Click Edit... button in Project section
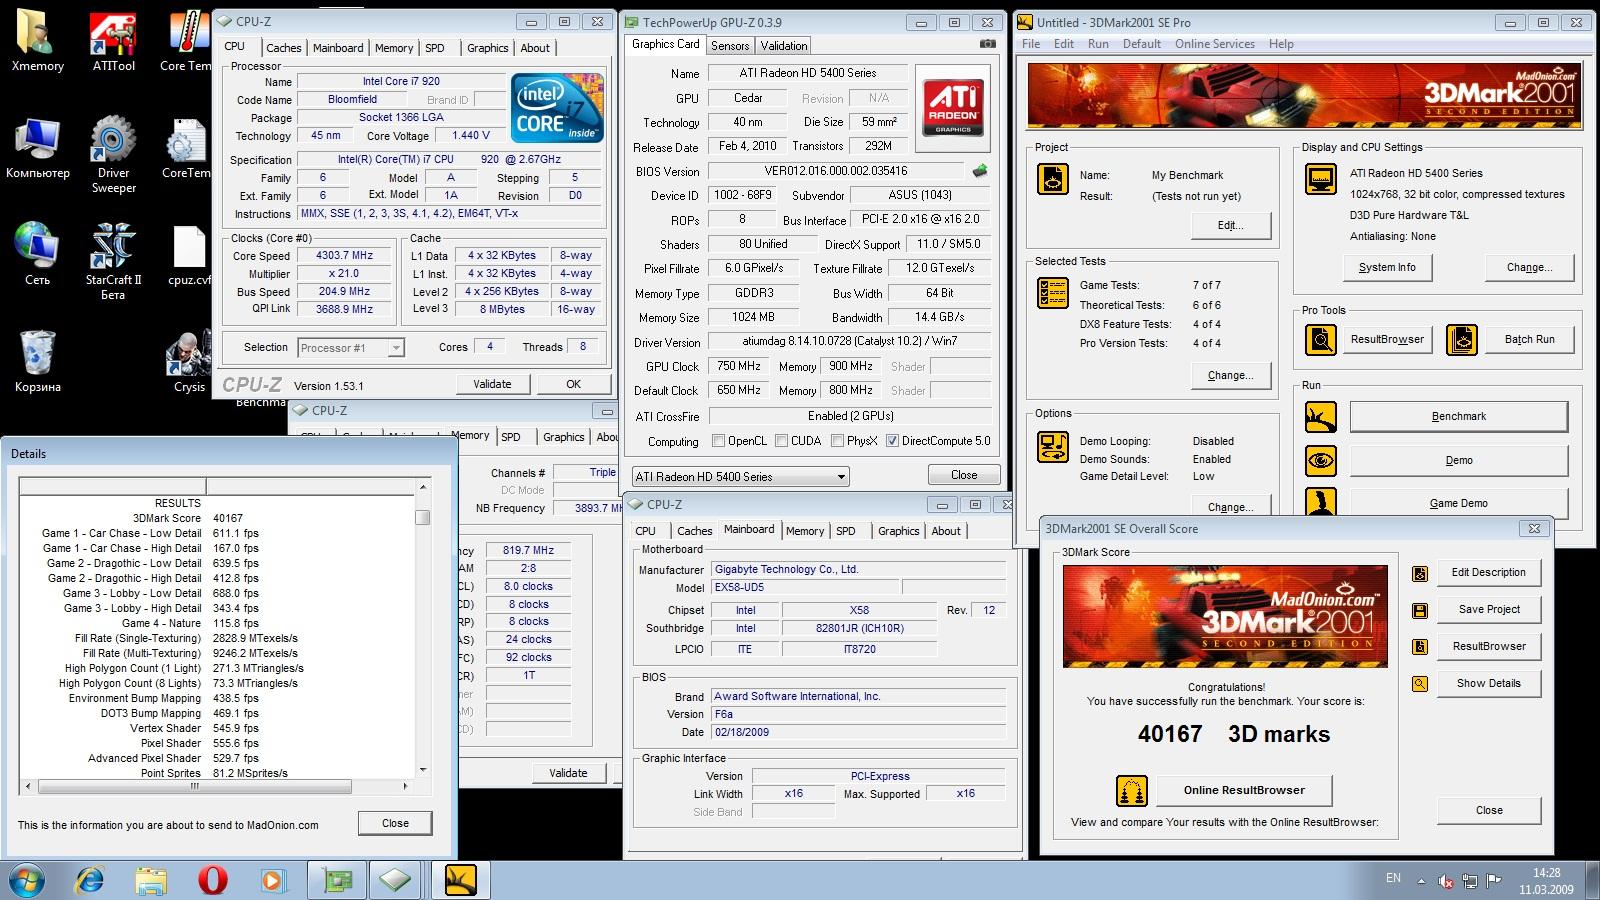This screenshot has width=1600, height=900. 1230,225
